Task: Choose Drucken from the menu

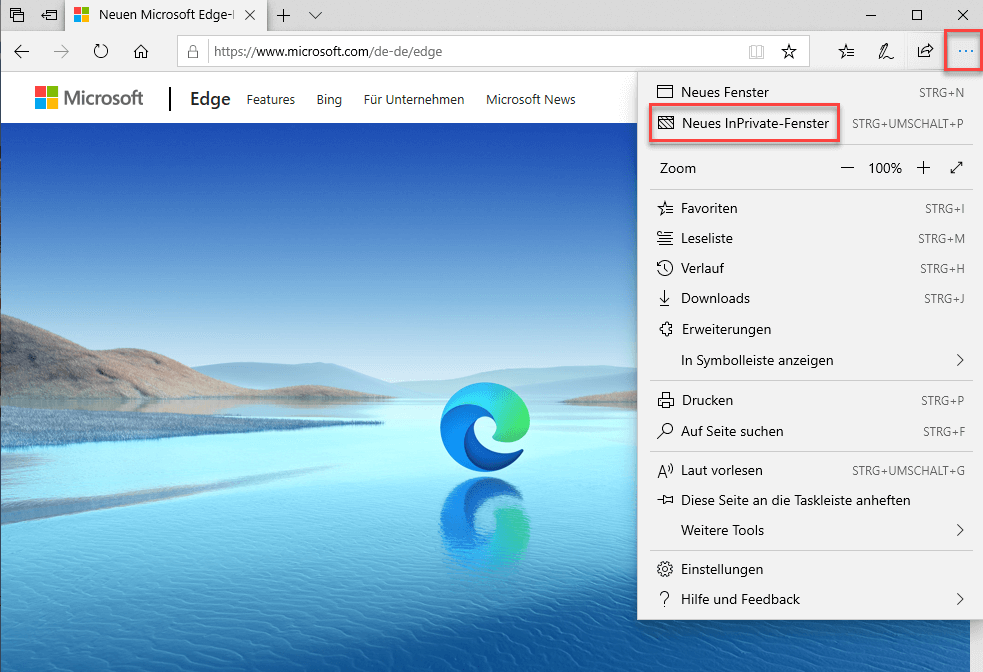Action: (810, 400)
